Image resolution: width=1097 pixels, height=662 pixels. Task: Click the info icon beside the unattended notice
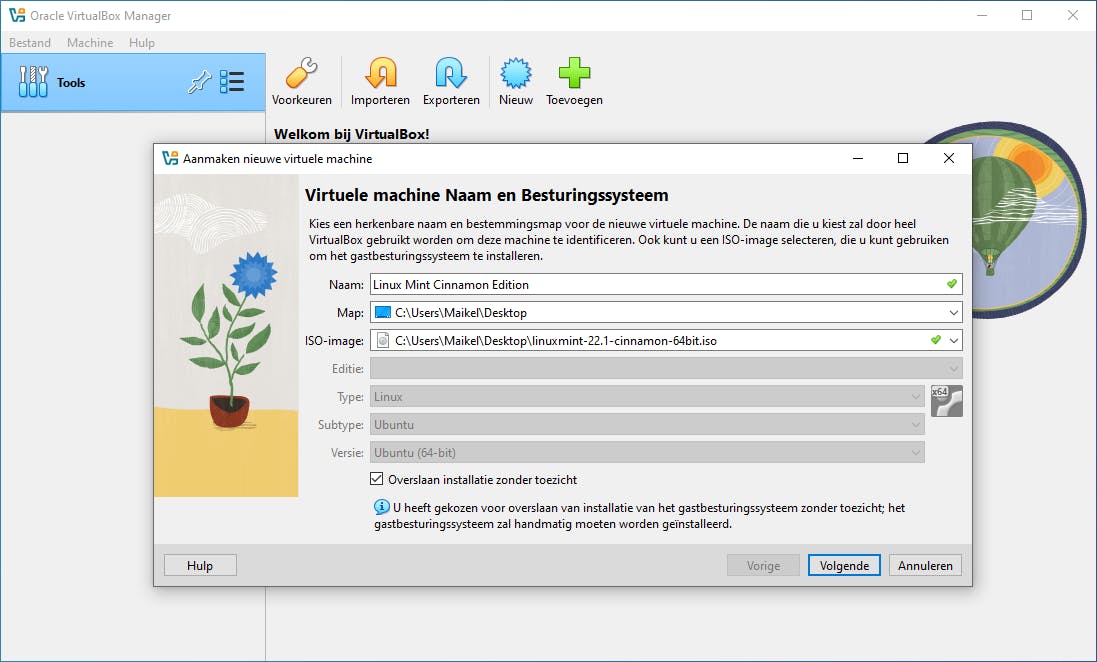pos(381,507)
